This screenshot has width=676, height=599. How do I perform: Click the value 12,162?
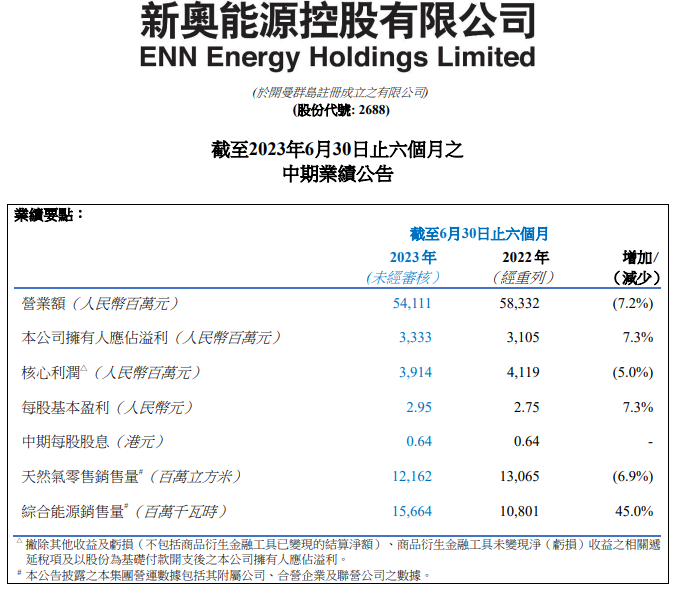point(412,477)
